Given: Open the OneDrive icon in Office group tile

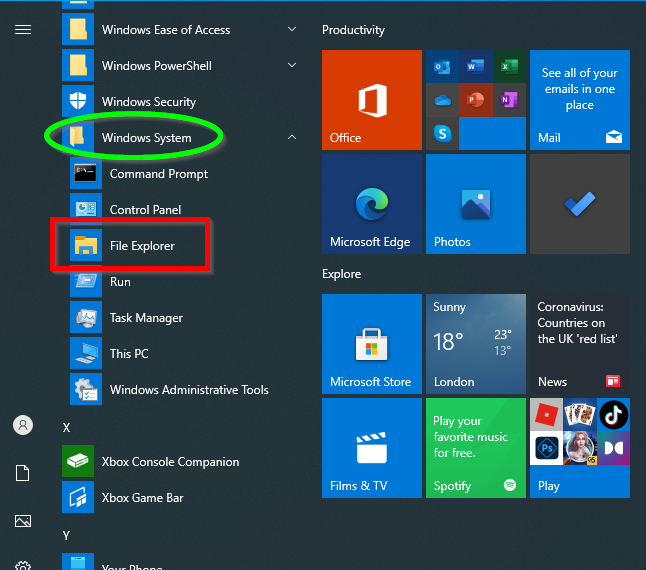Looking at the screenshot, I should [442, 100].
